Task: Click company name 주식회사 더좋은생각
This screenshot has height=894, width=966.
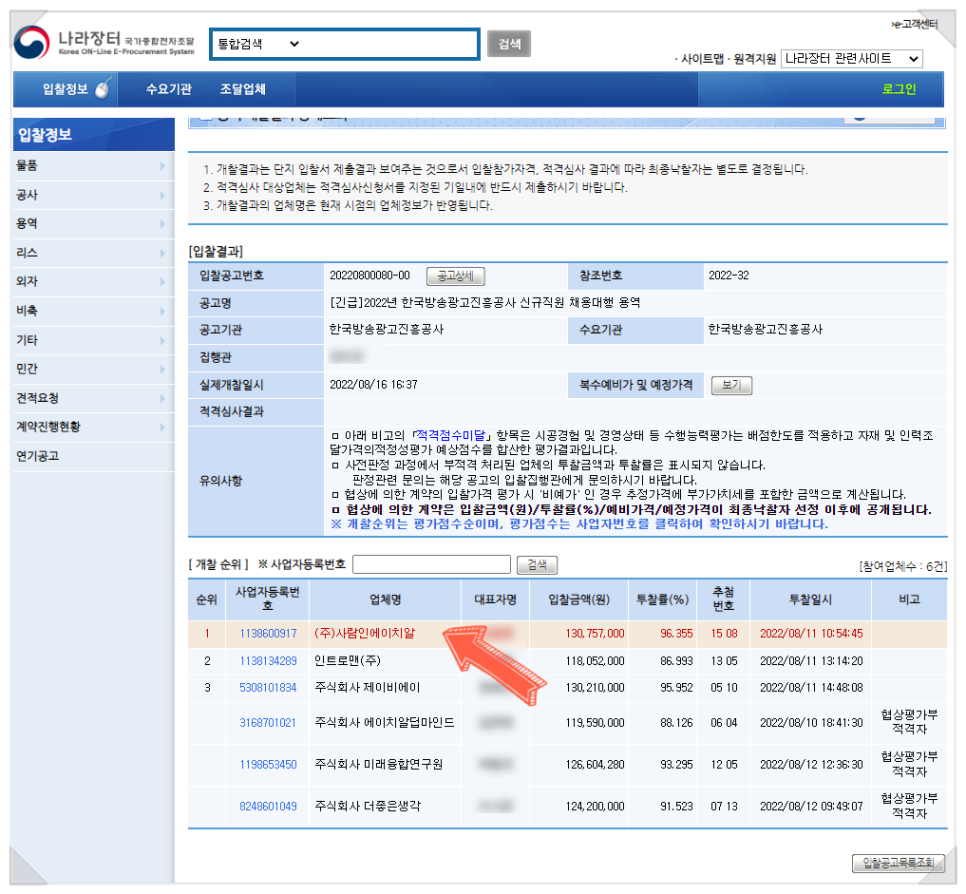Action: click(x=367, y=807)
